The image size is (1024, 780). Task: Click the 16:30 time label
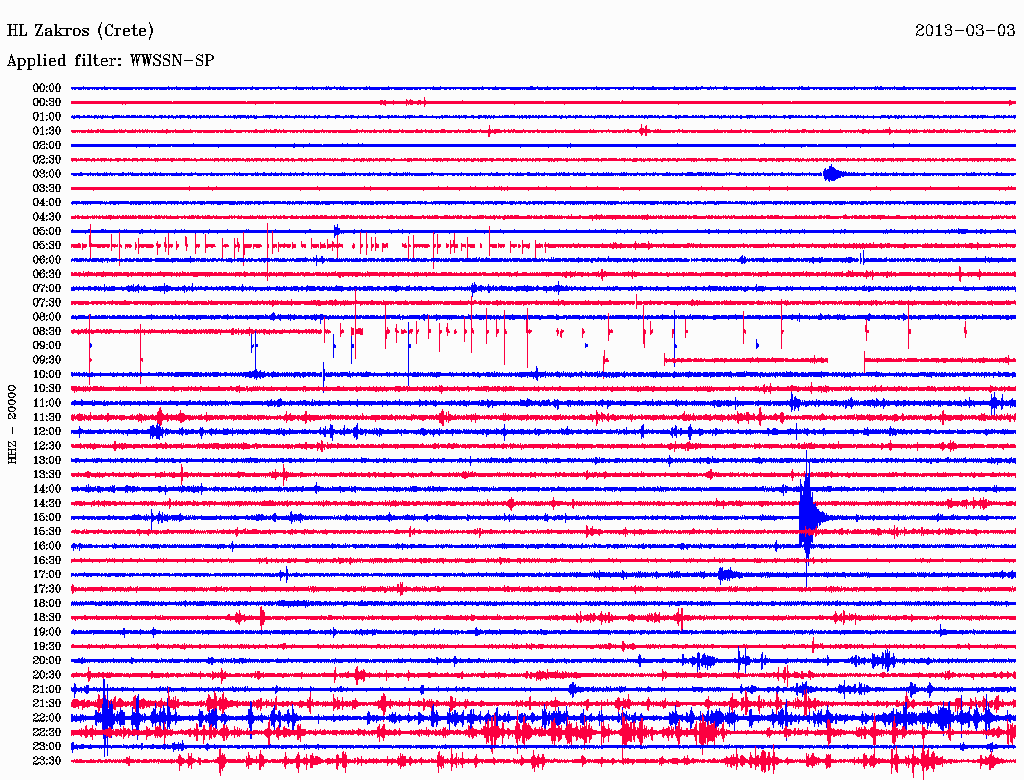coord(47,561)
